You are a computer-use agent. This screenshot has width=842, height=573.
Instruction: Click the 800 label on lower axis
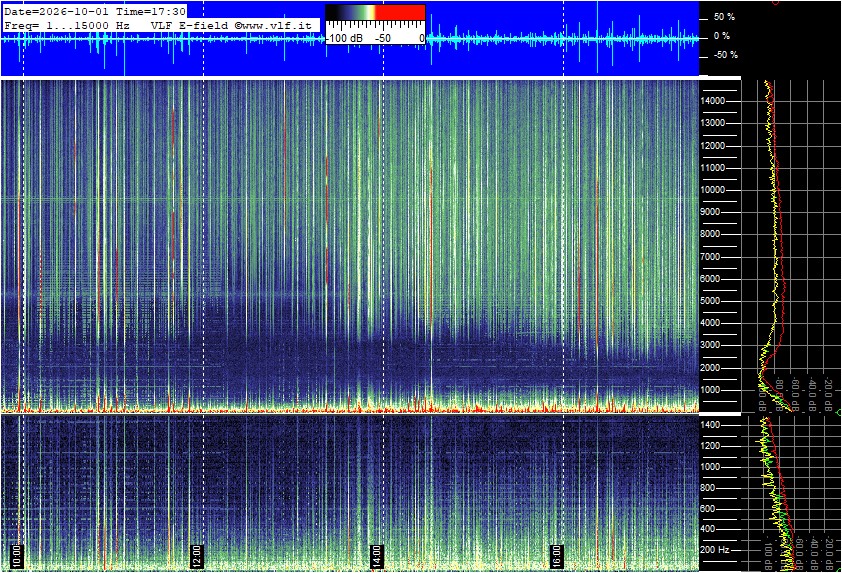pyautogui.click(x=708, y=488)
